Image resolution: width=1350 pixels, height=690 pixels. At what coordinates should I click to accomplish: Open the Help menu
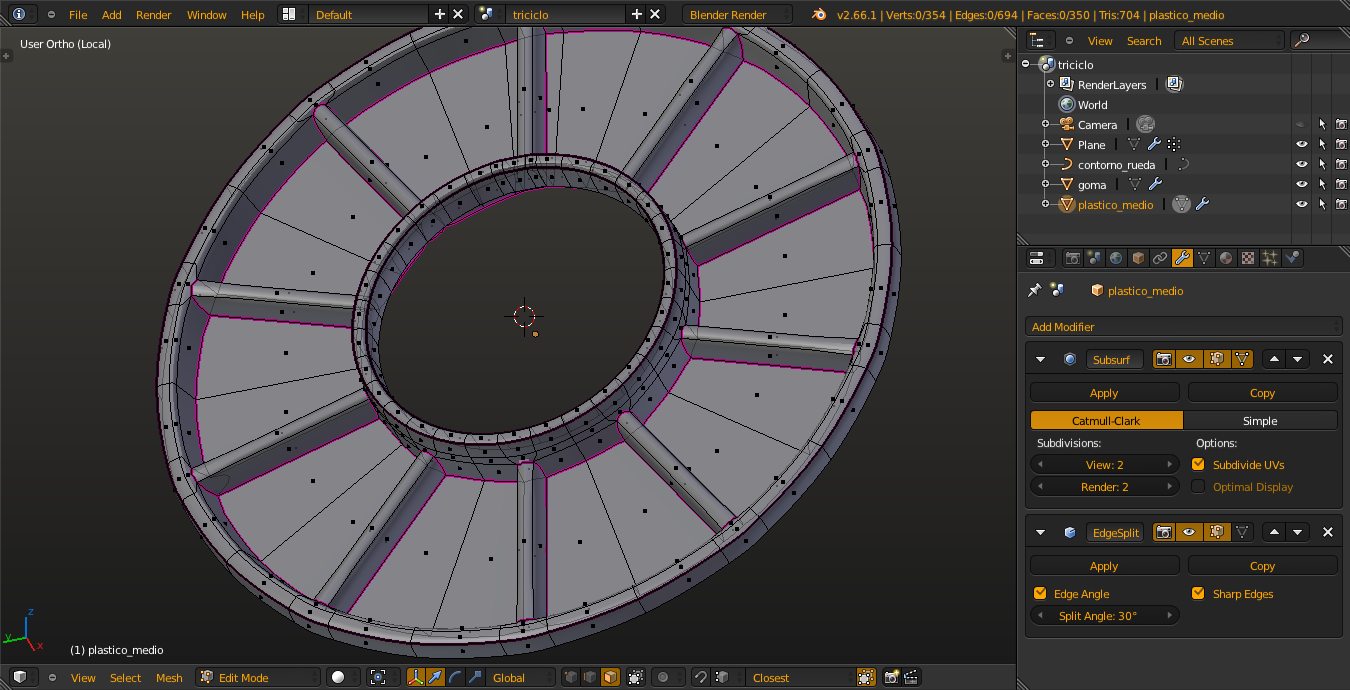(x=253, y=14)
